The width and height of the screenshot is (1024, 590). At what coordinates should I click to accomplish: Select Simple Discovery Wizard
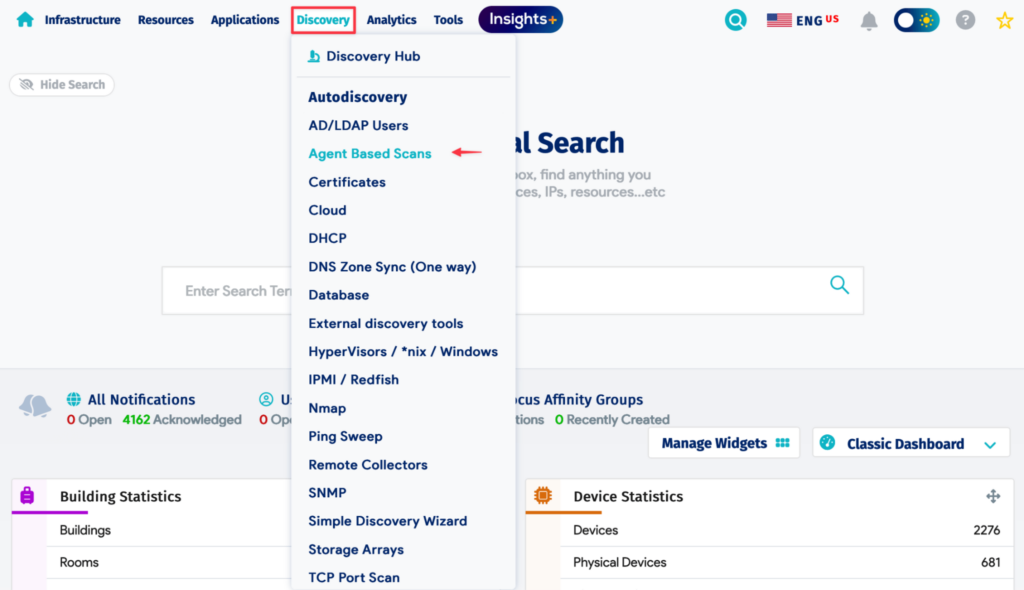pyautogui.click(x=387, y=521)
